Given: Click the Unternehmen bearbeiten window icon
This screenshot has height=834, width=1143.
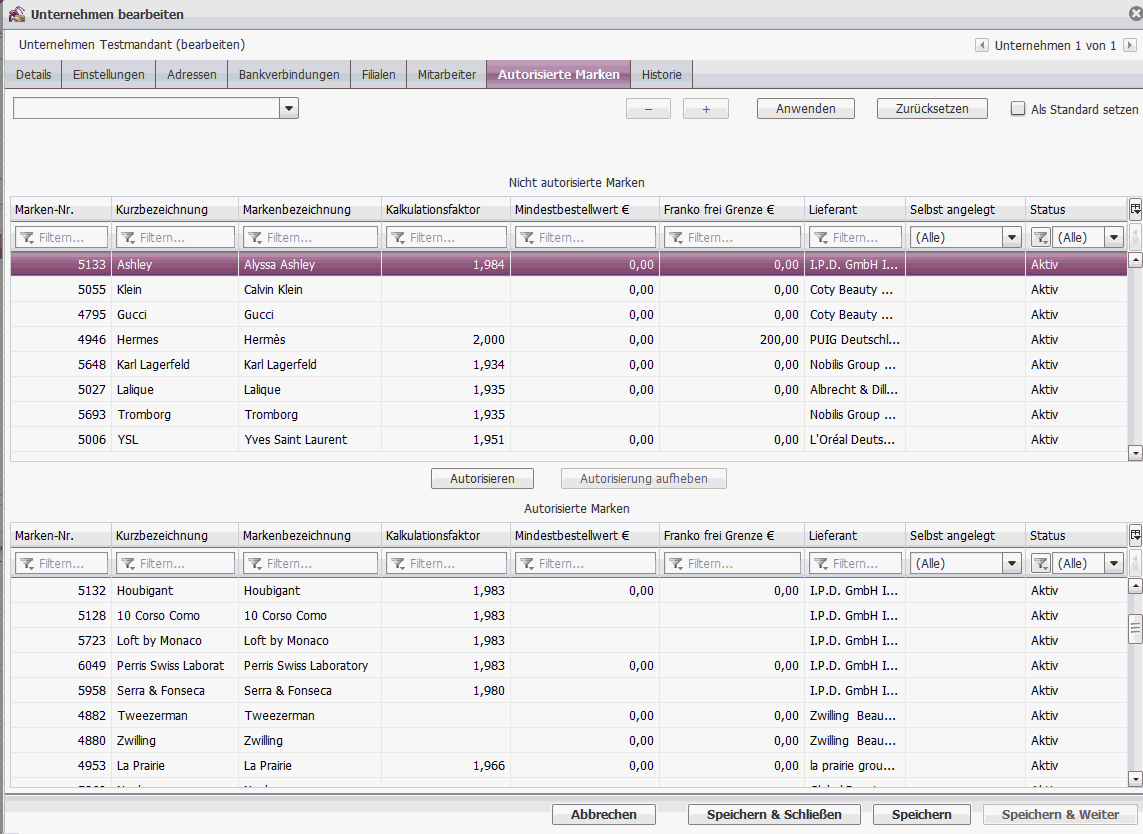Looking at the screenshot, I should [16, 14].
